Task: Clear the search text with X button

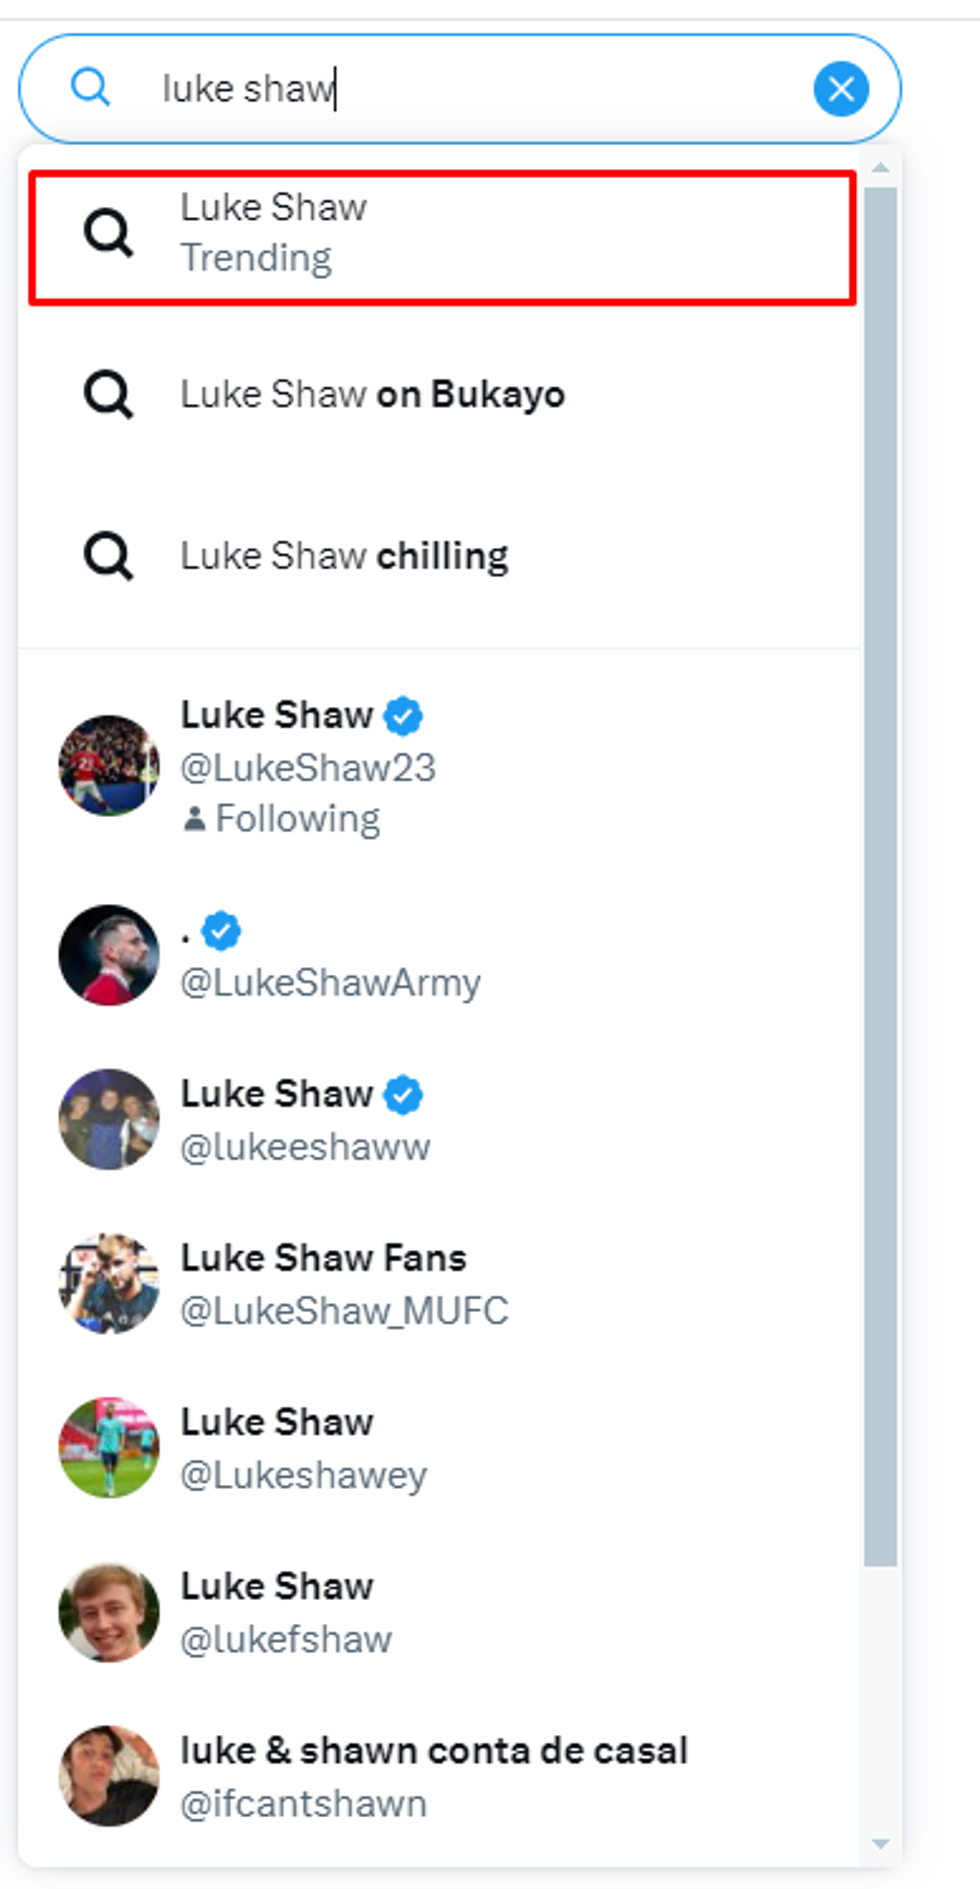Action: point(841,89)
